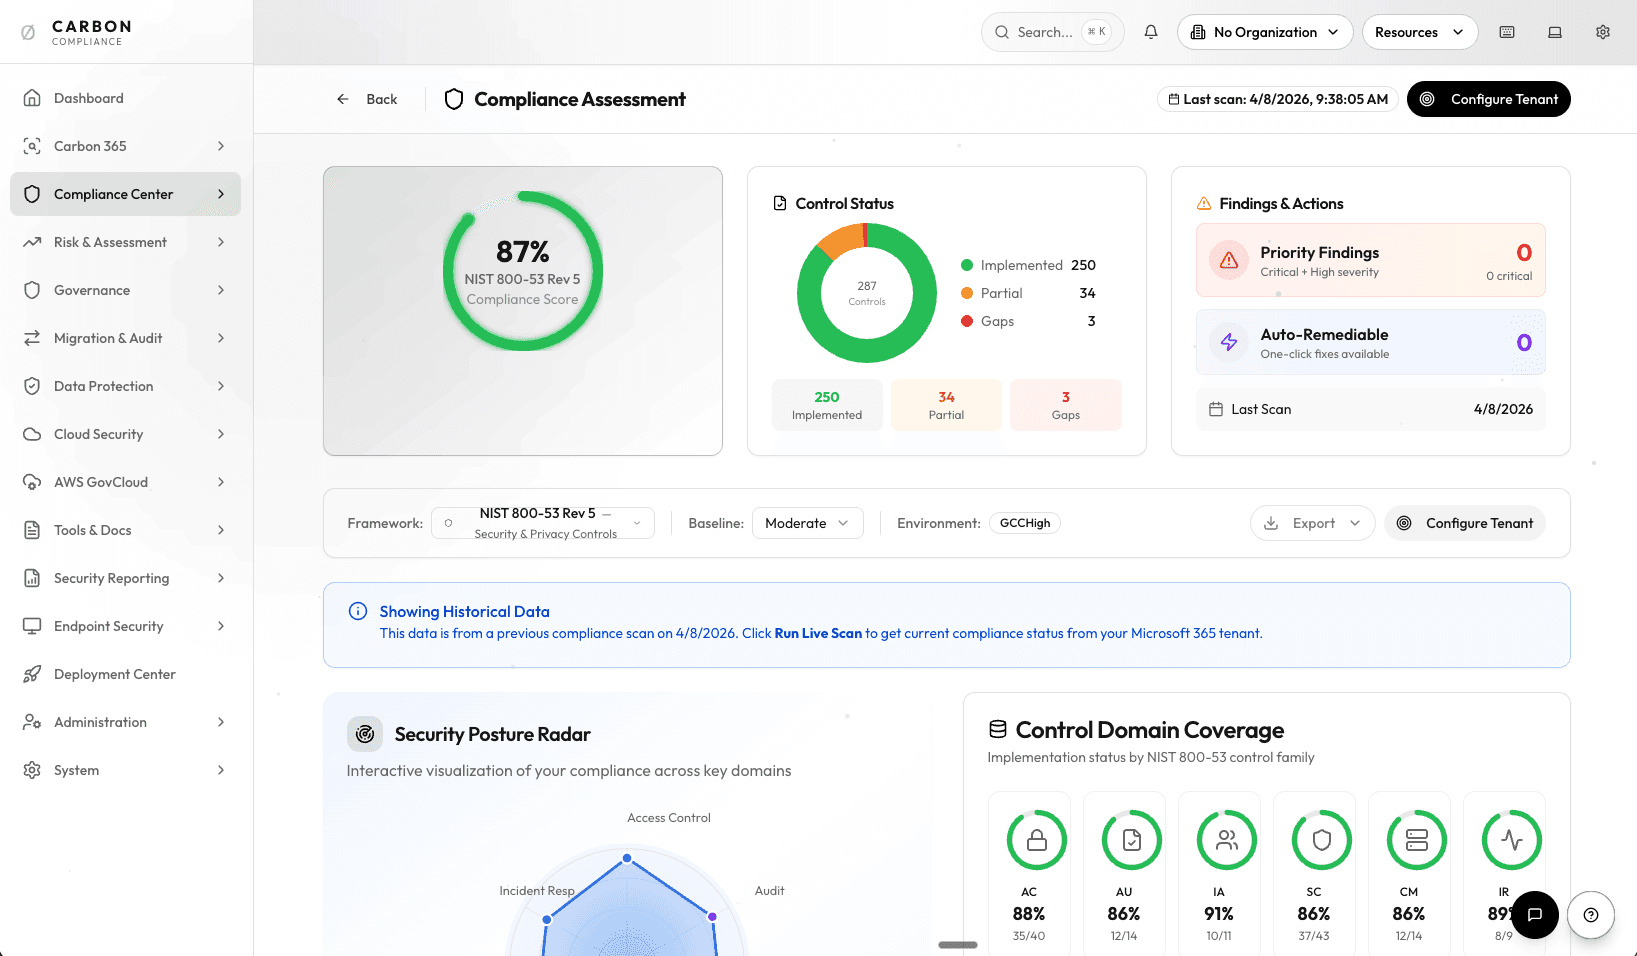Image resolution: width=1637 pixels, height=956 pixels.
Task: Open settings gear icon in top bar
Action: 1603,32
